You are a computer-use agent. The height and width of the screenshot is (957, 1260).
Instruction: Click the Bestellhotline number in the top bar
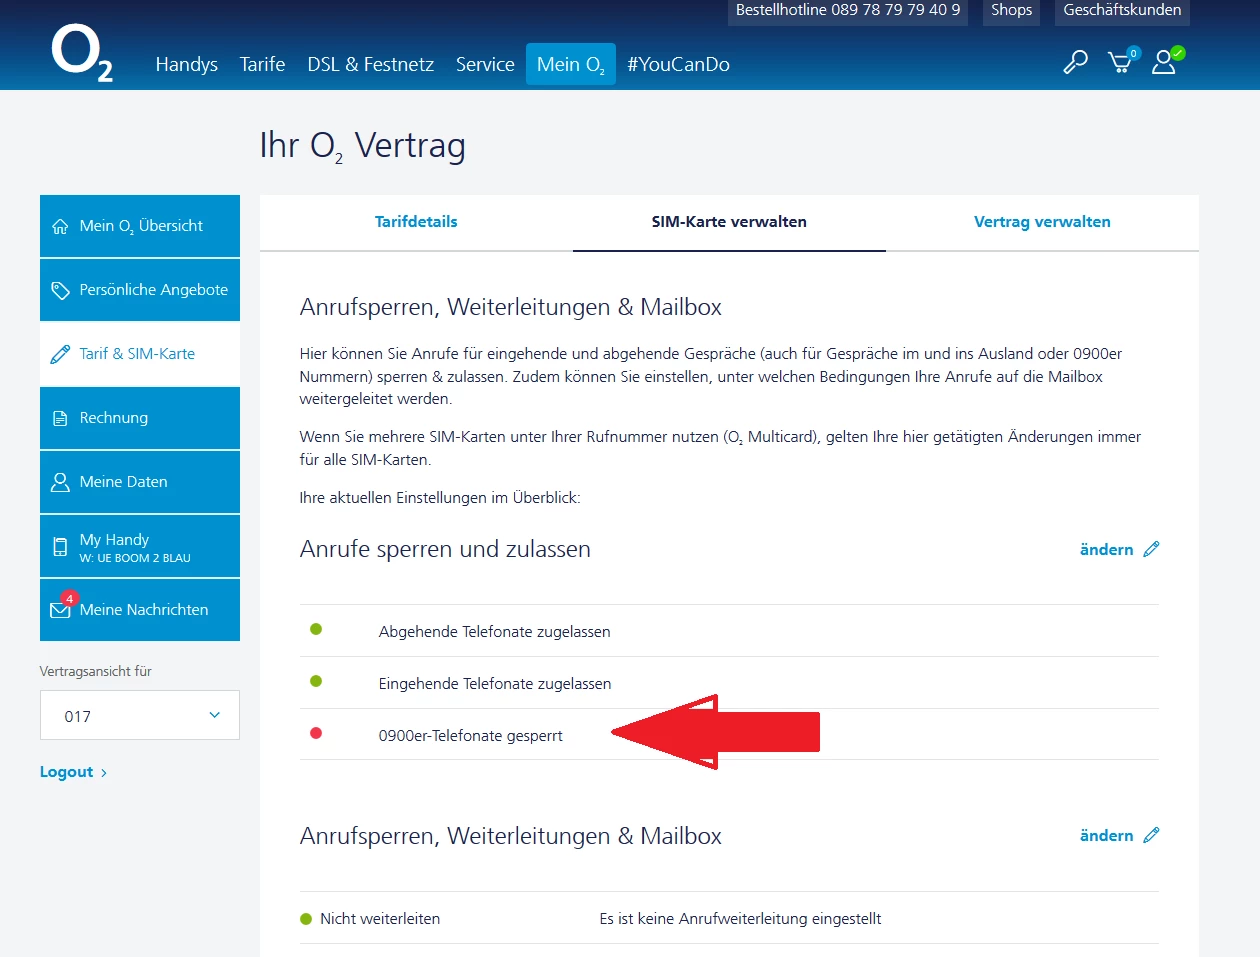pos(848,10)
